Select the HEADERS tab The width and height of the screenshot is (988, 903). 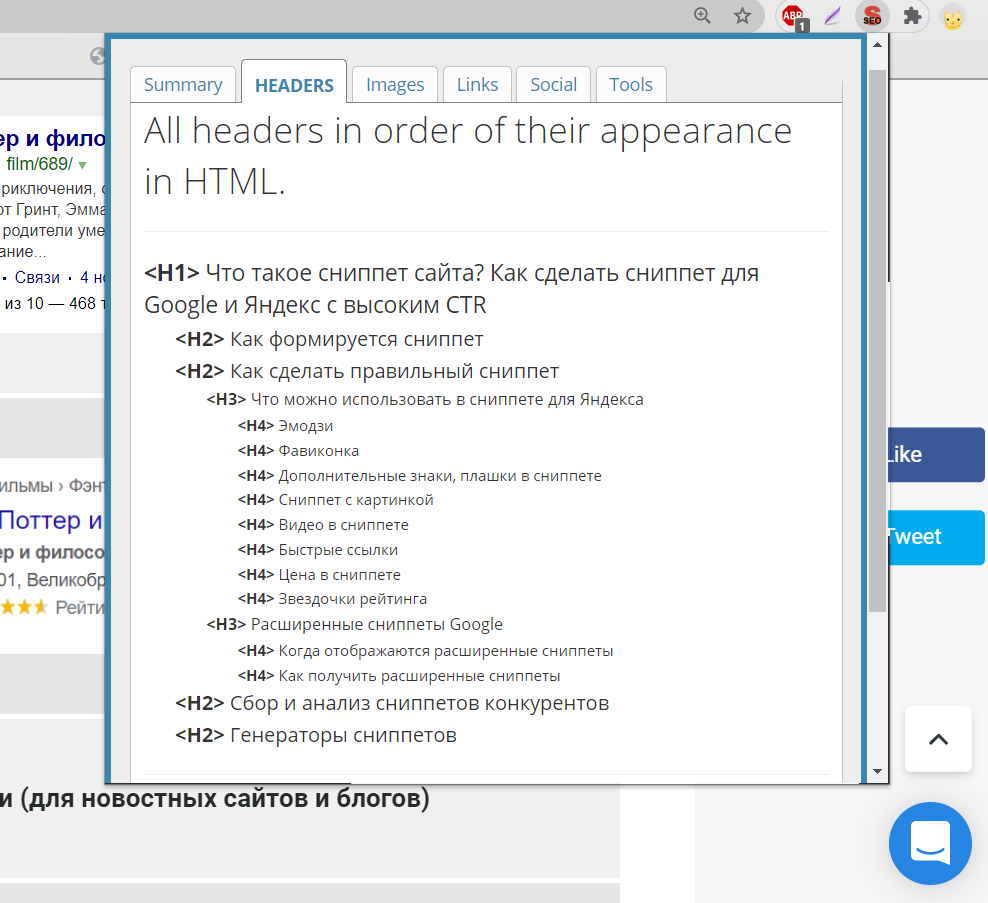(x=294, y=85)
